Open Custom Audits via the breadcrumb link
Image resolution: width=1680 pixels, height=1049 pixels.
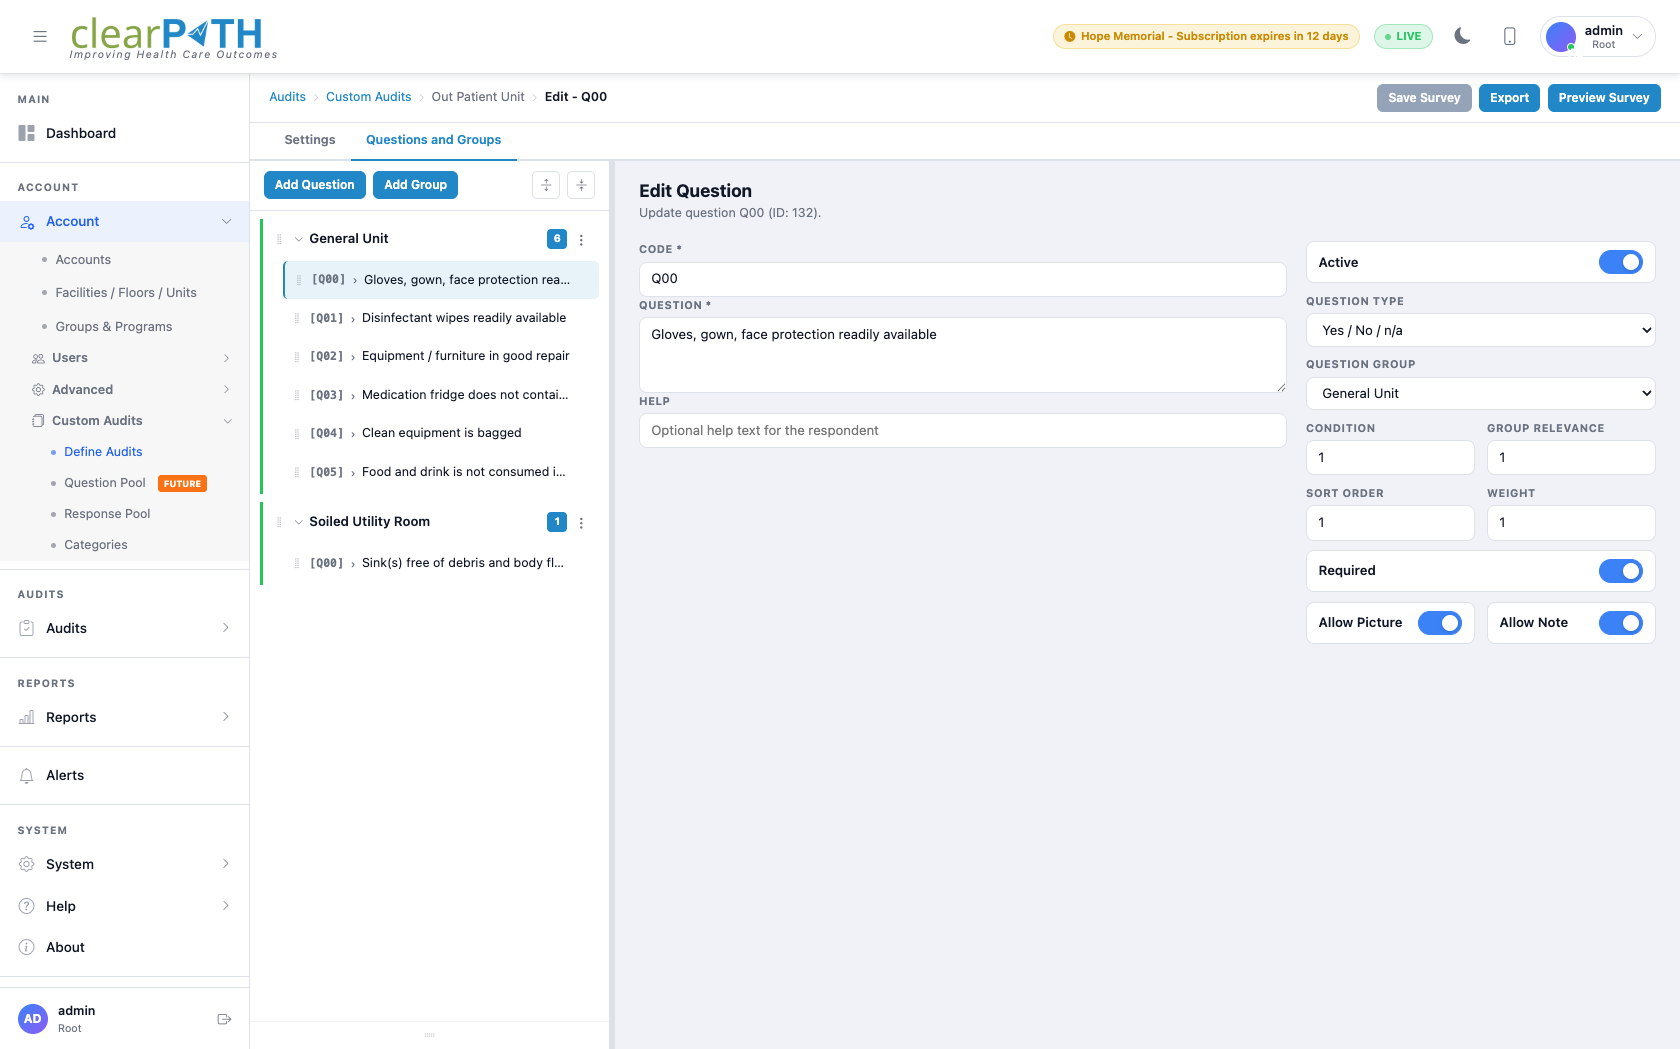click(x=368, y=96)
